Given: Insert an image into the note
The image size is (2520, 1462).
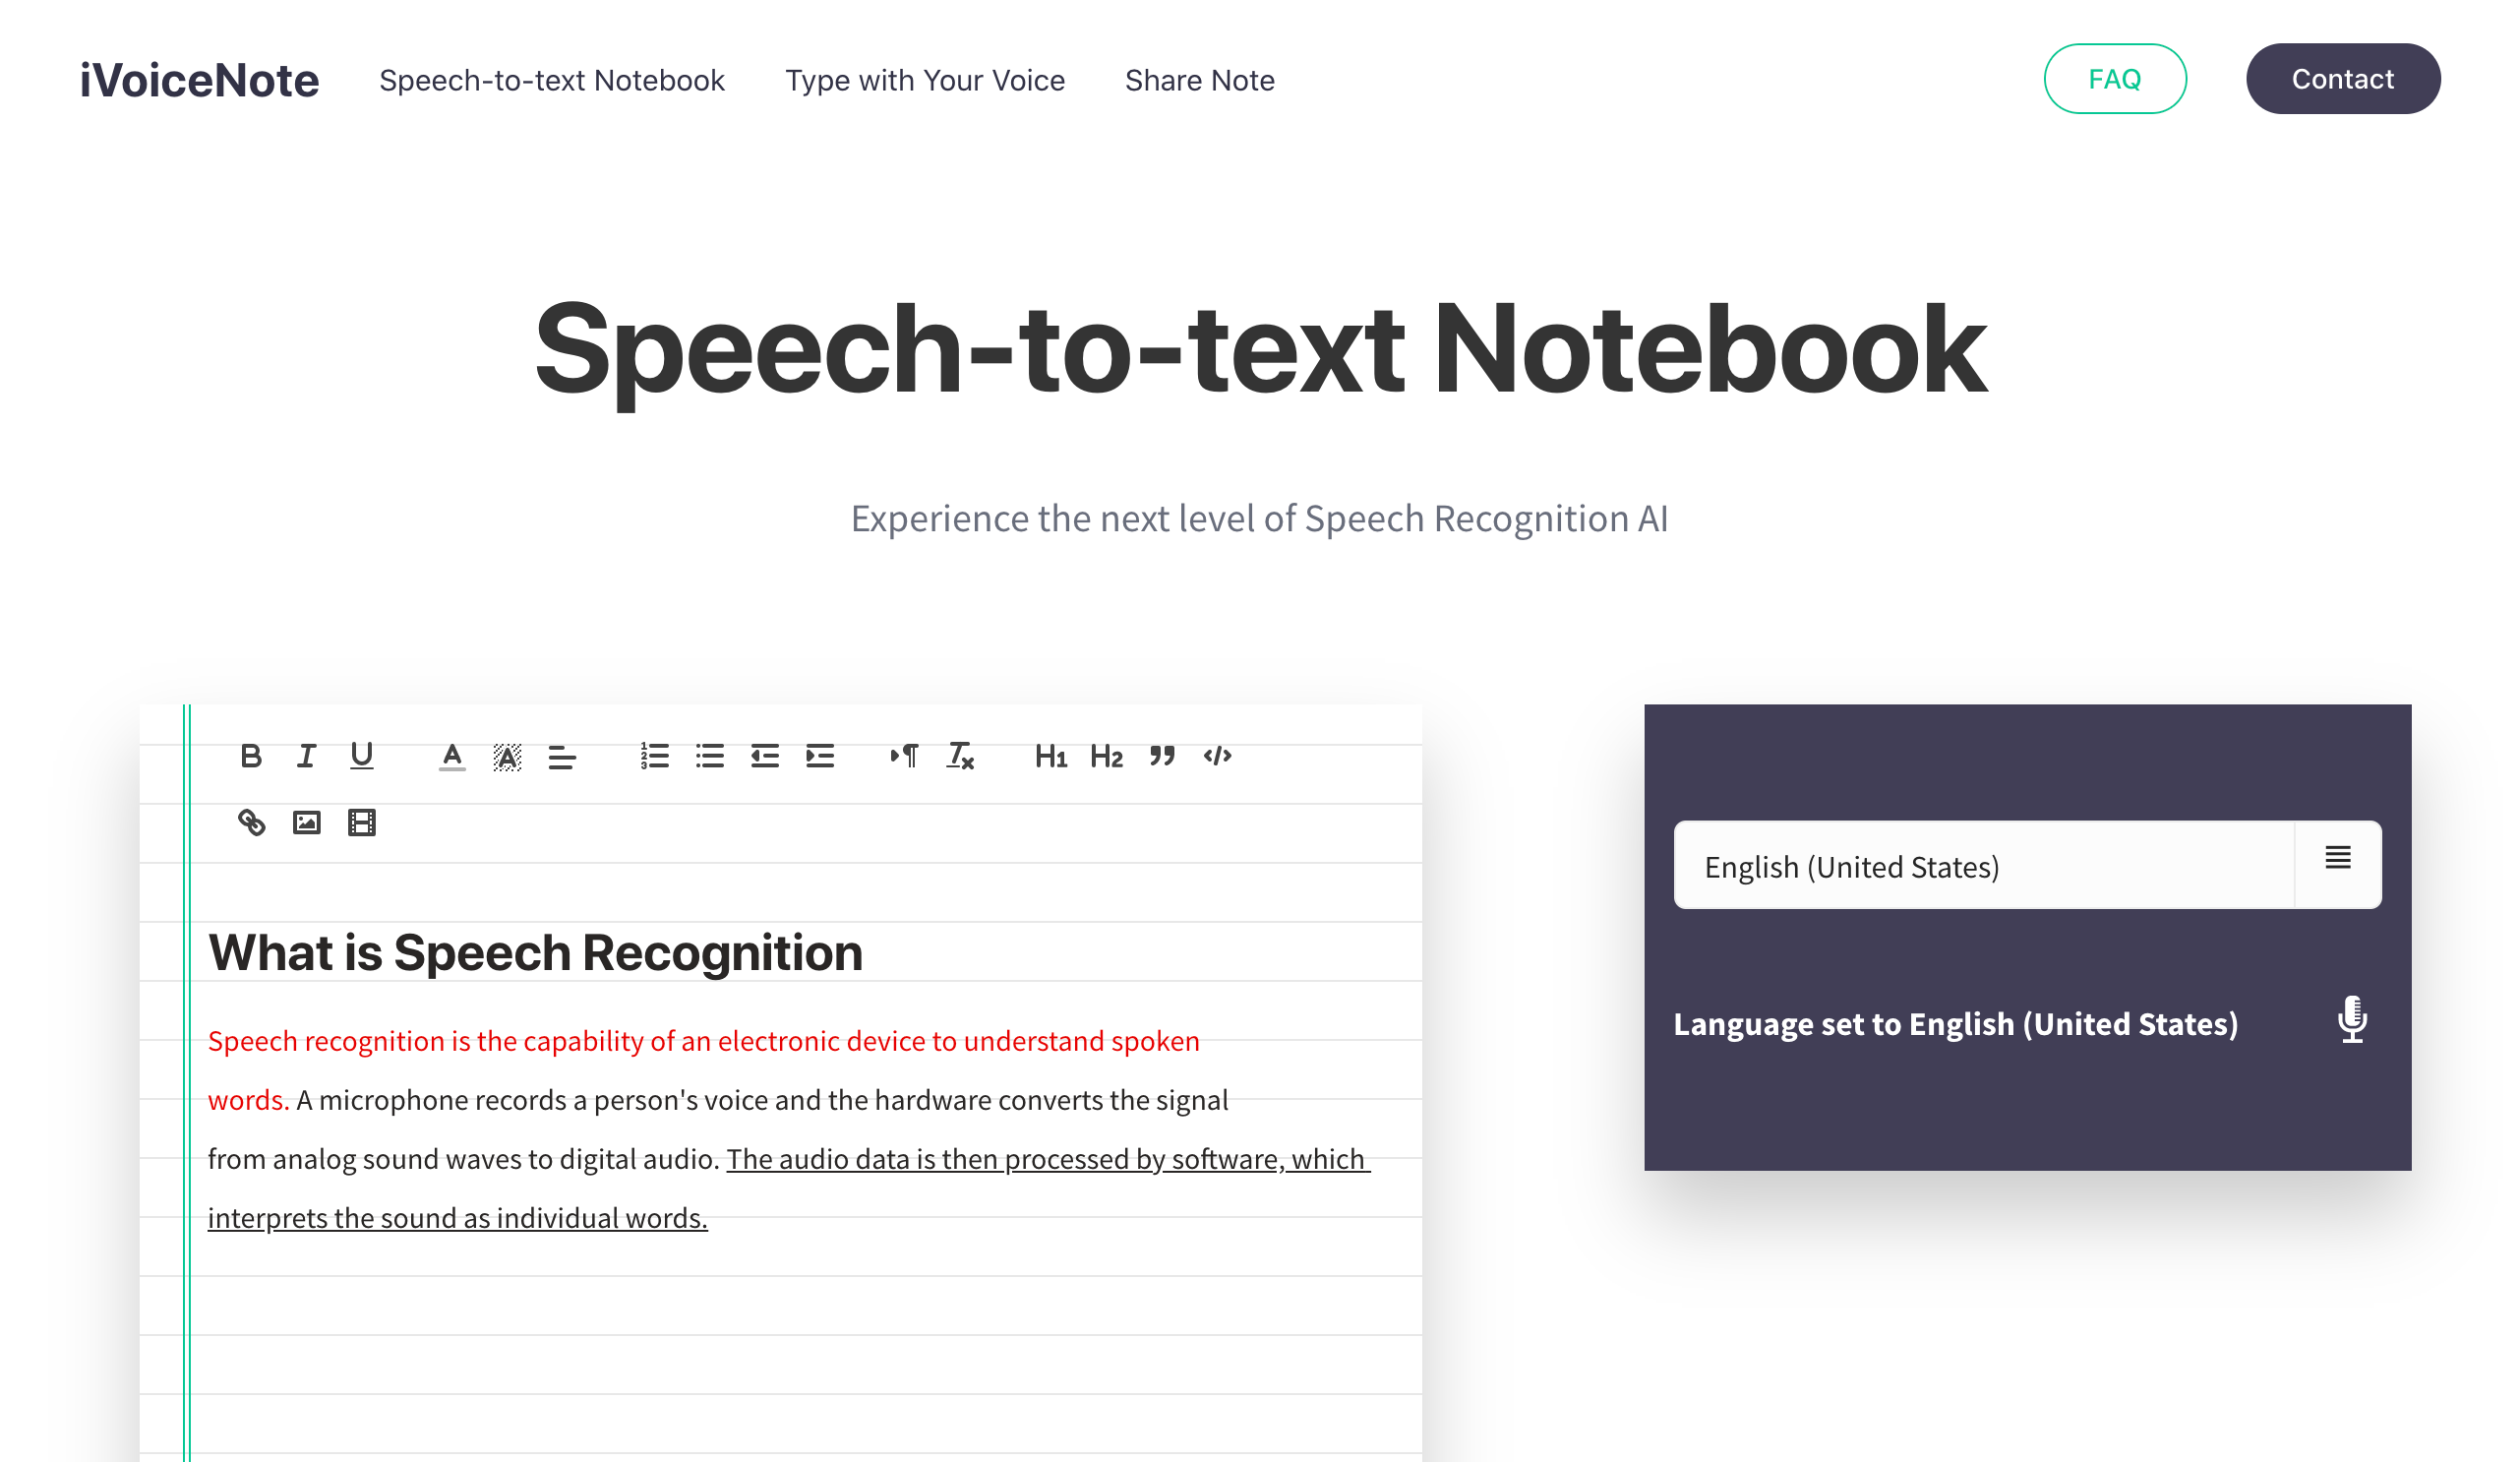Looking at the screenshot, I should 307,822.
